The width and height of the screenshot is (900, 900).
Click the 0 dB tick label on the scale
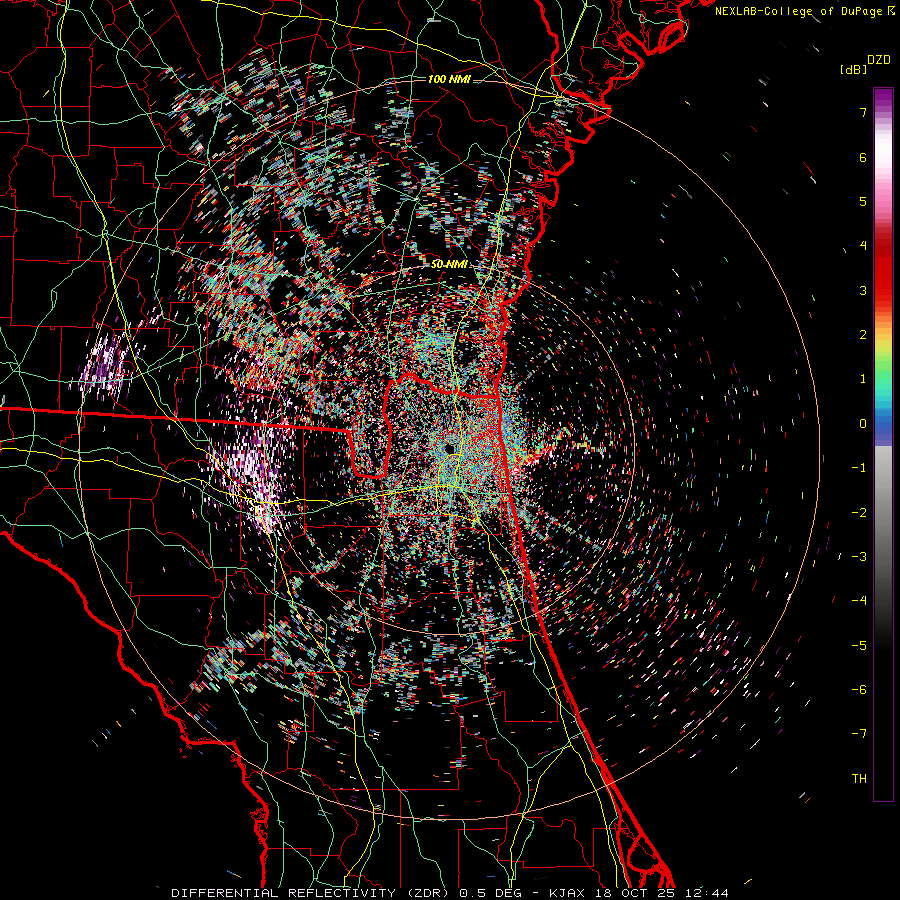click(x=863, y=424)
